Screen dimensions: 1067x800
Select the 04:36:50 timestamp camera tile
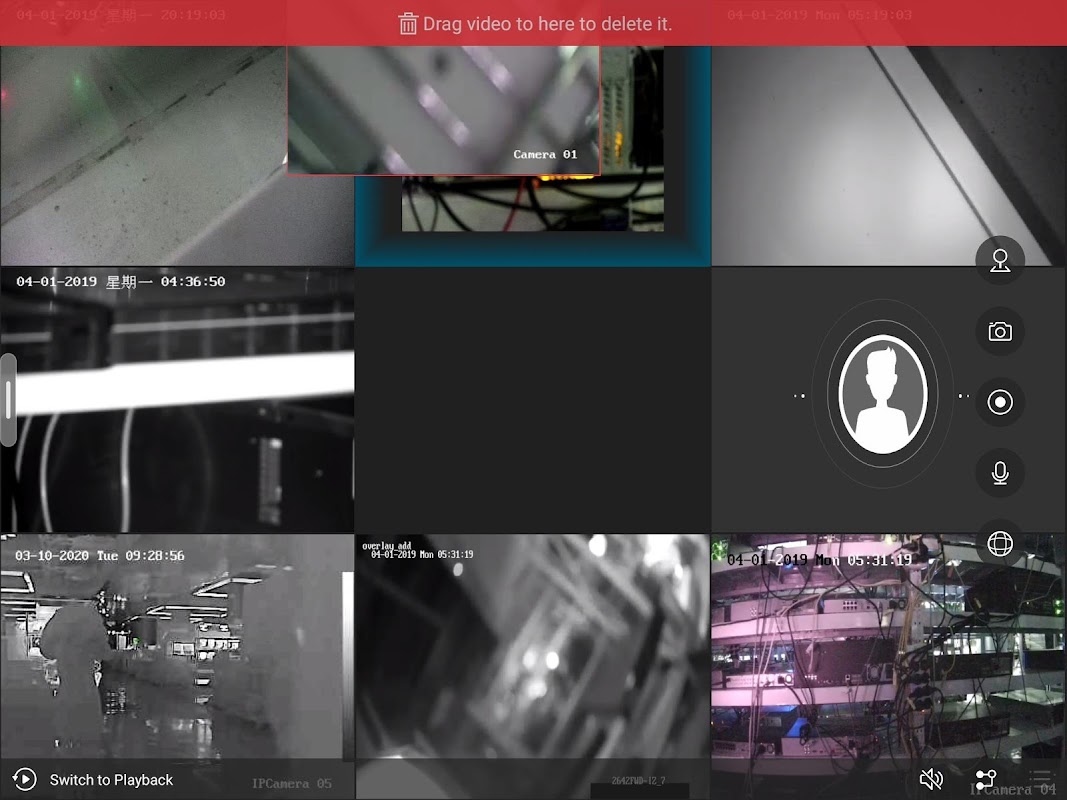tap(177, 399)
